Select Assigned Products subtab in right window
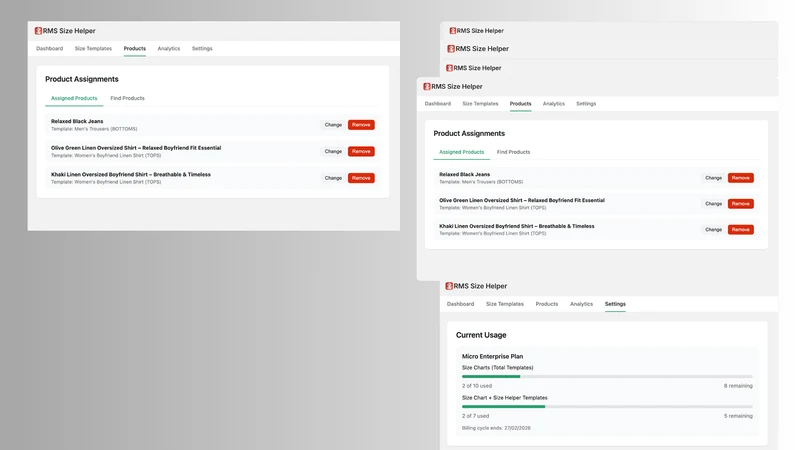This screenshot has height=450, width=800. 462,152
